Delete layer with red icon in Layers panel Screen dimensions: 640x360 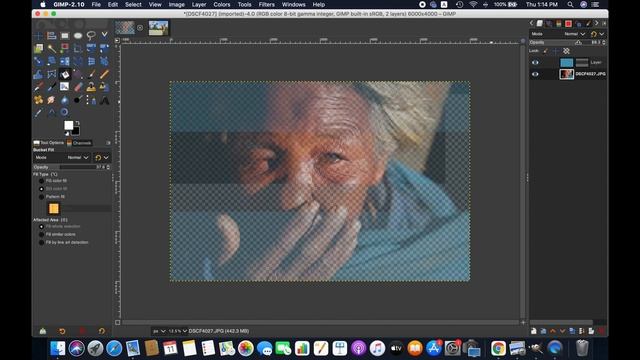click(601, 331)
